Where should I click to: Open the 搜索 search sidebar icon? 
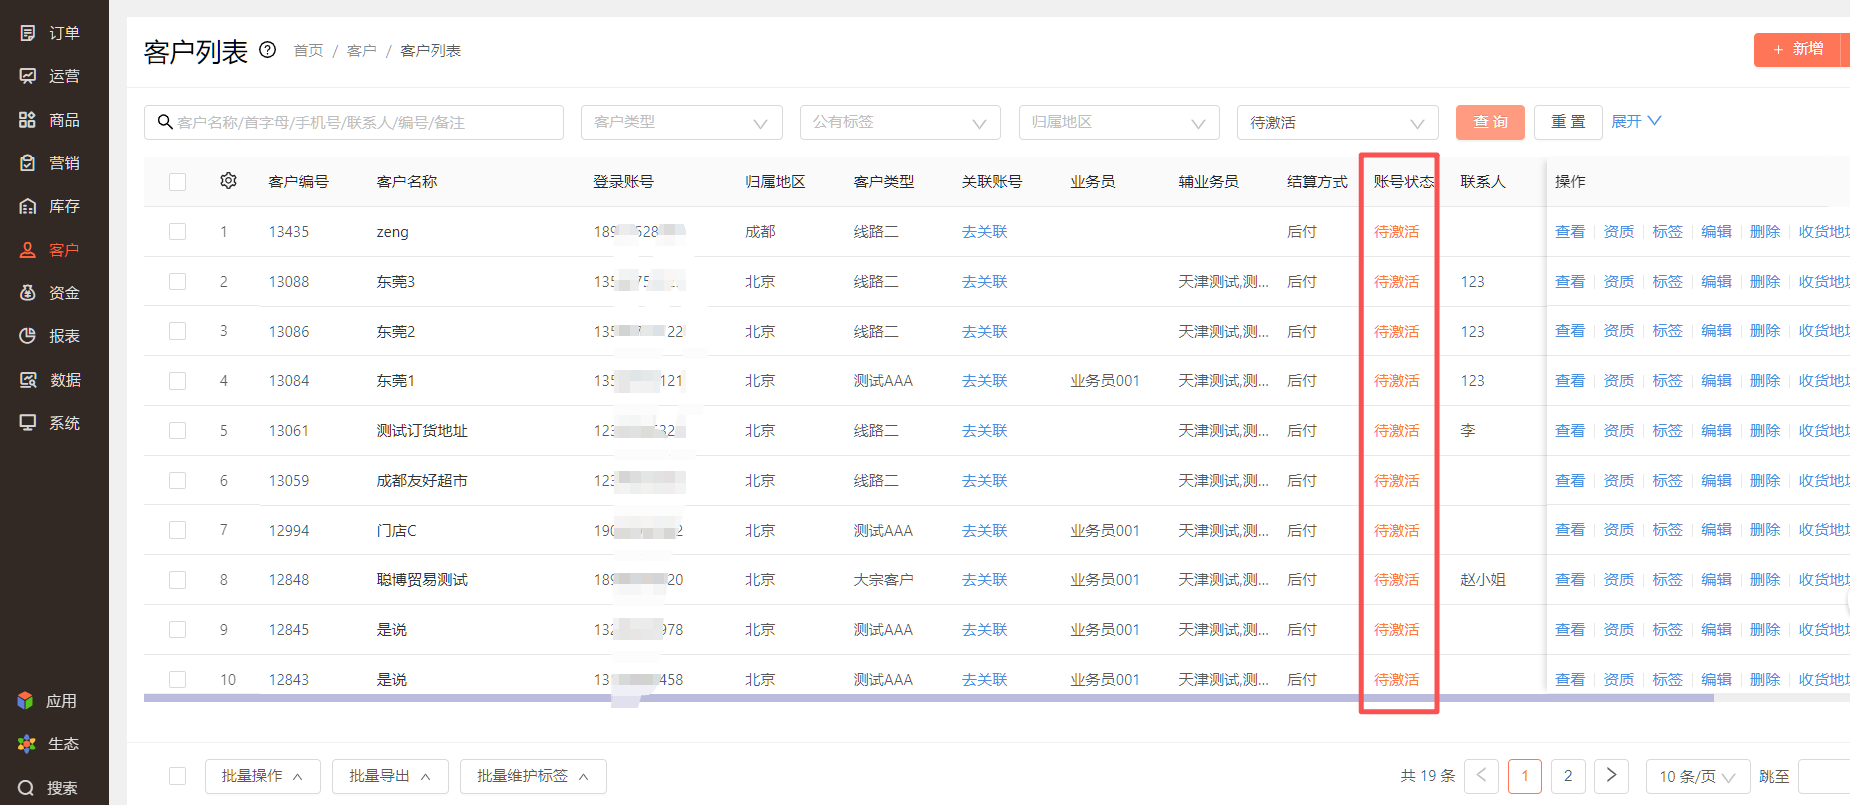pos(26,788)
